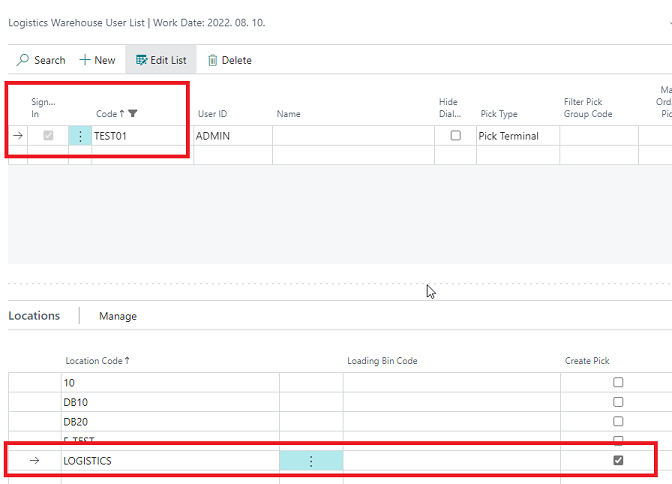Select the TEST01 row arrow indicator
This screenshot has width=672, height=484.
tap(17, 136)
